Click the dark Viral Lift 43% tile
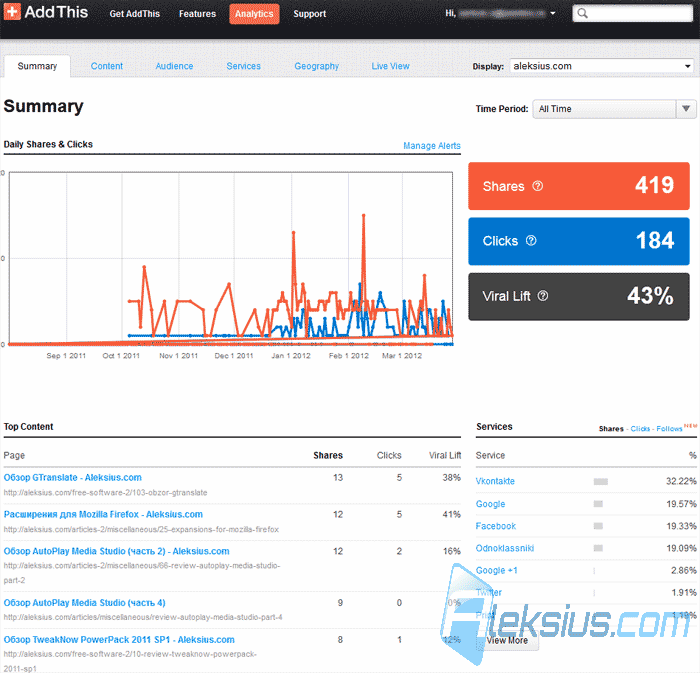Screen dimensions: 700x673 [x=579, y=297]
